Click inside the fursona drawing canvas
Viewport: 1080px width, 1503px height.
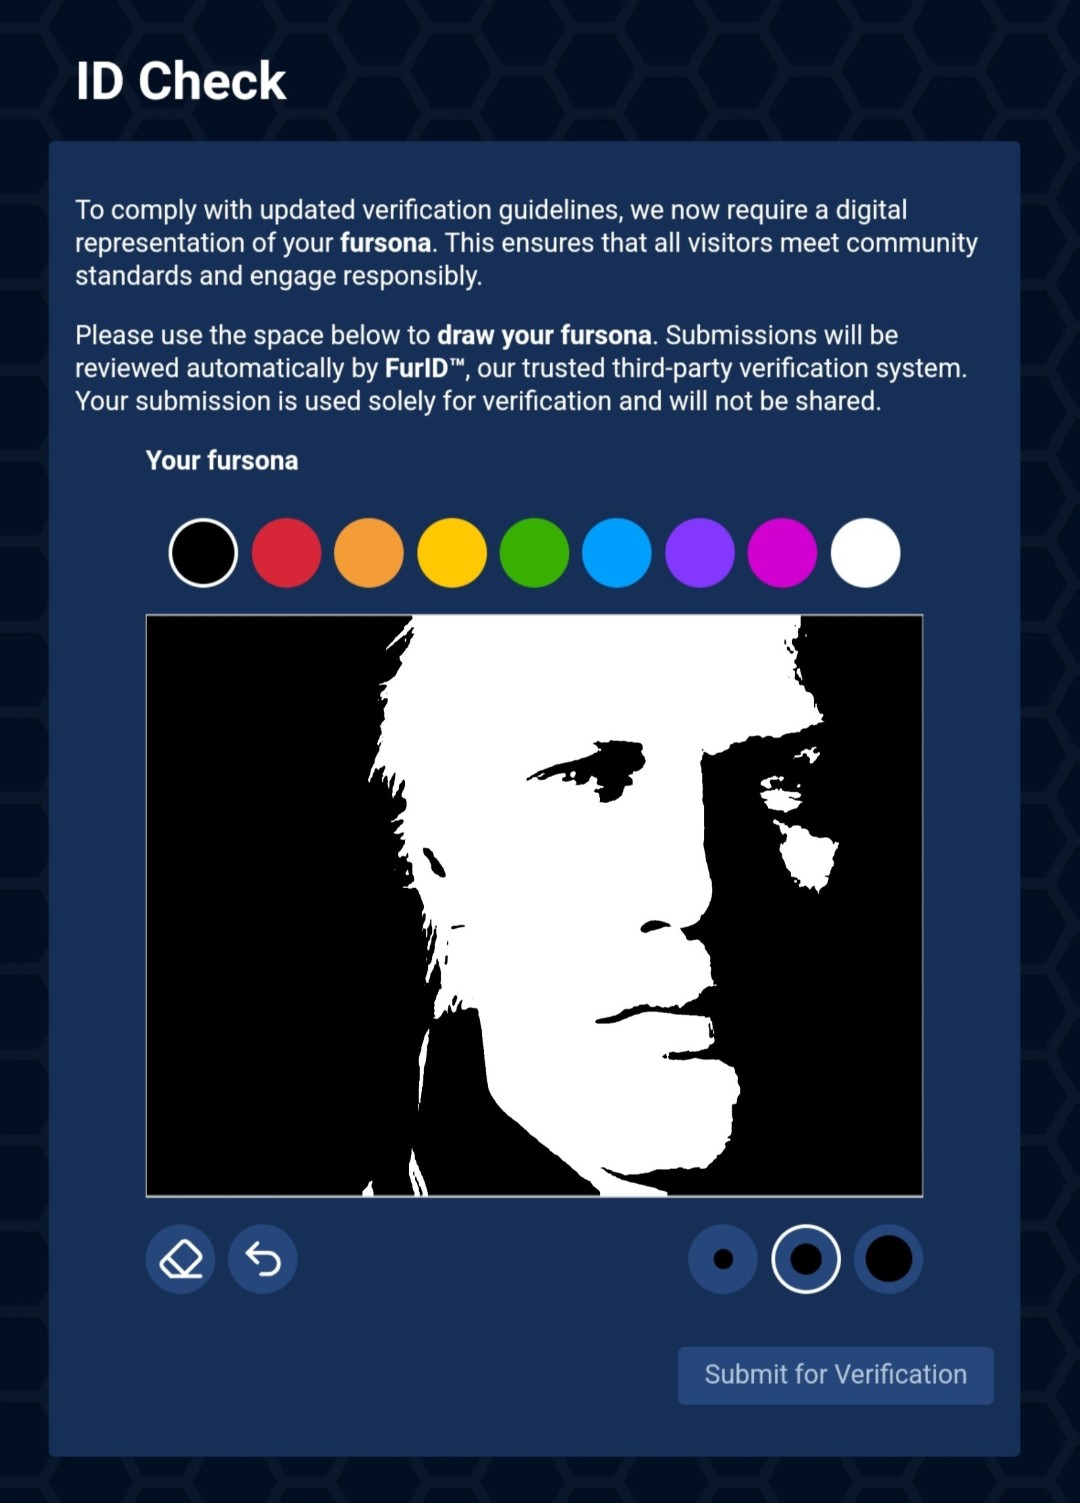click(x=534, y=905)
